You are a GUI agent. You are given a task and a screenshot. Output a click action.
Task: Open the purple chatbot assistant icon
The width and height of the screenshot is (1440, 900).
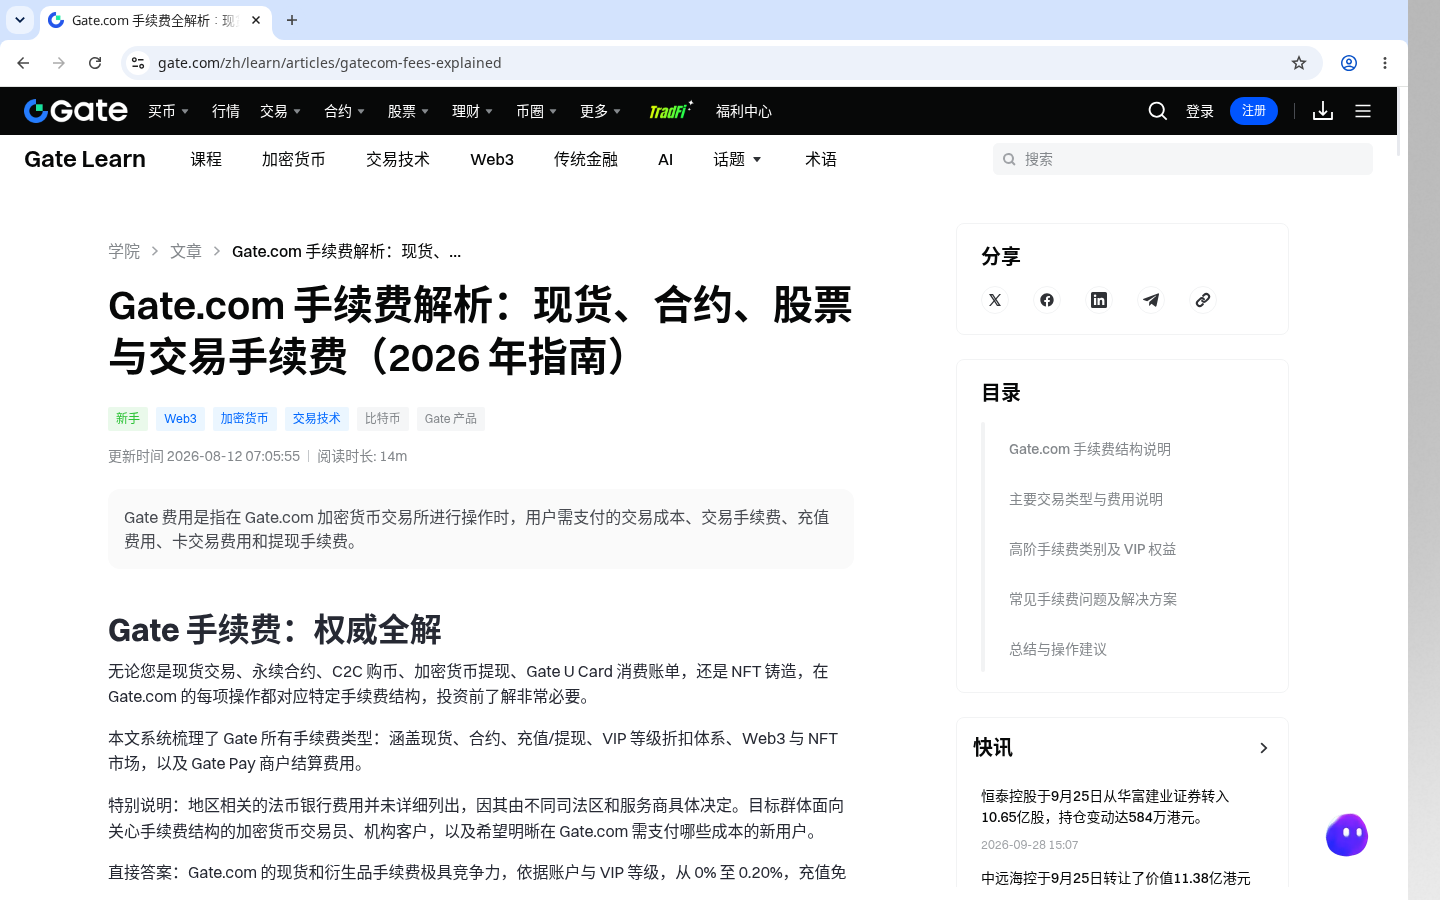(1347, 835)
